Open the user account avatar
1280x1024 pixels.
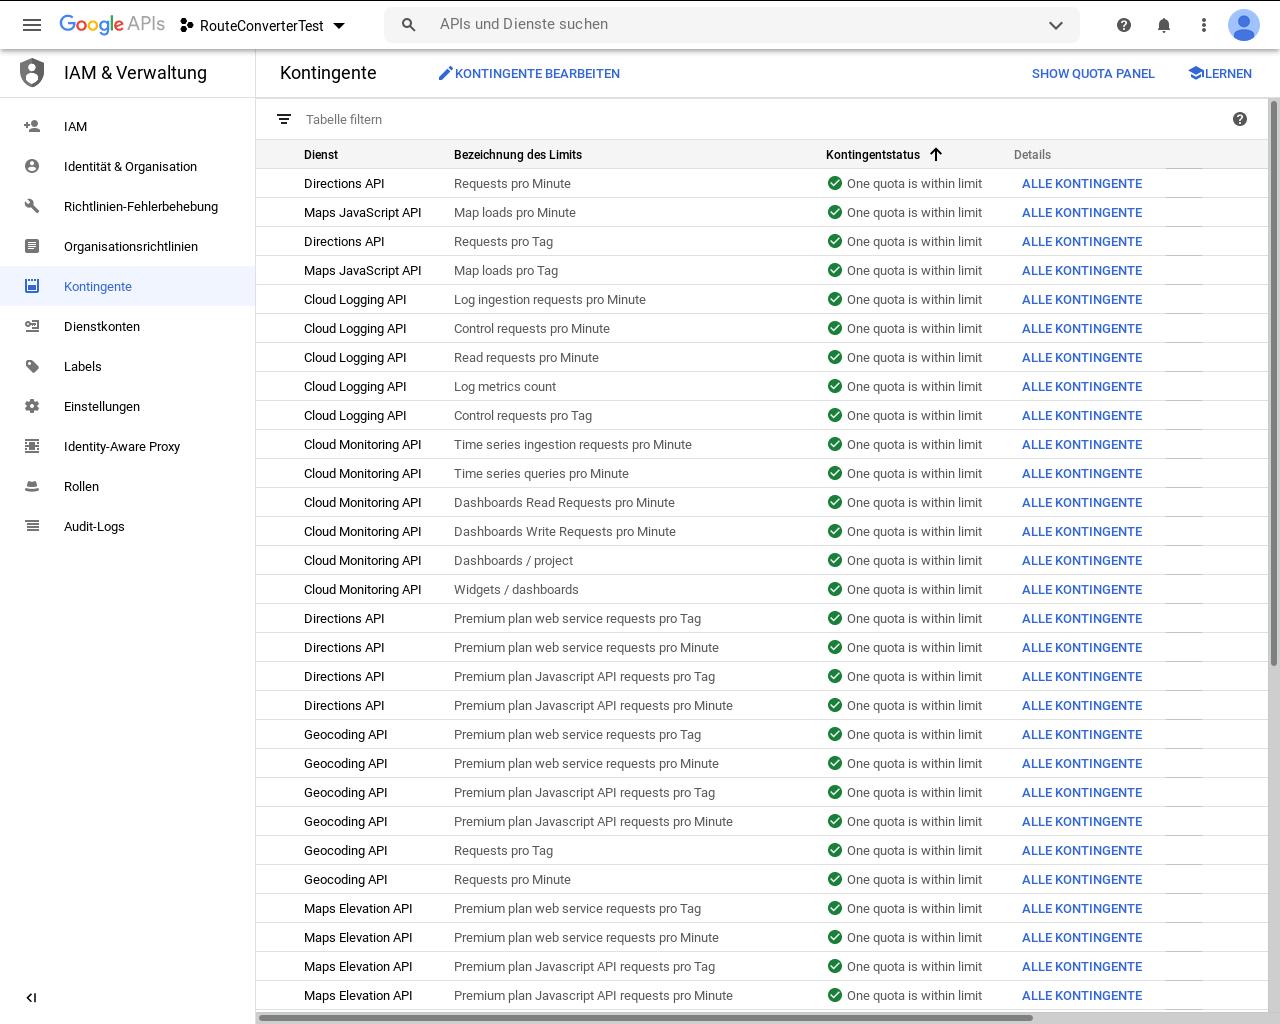[1244, 25]
